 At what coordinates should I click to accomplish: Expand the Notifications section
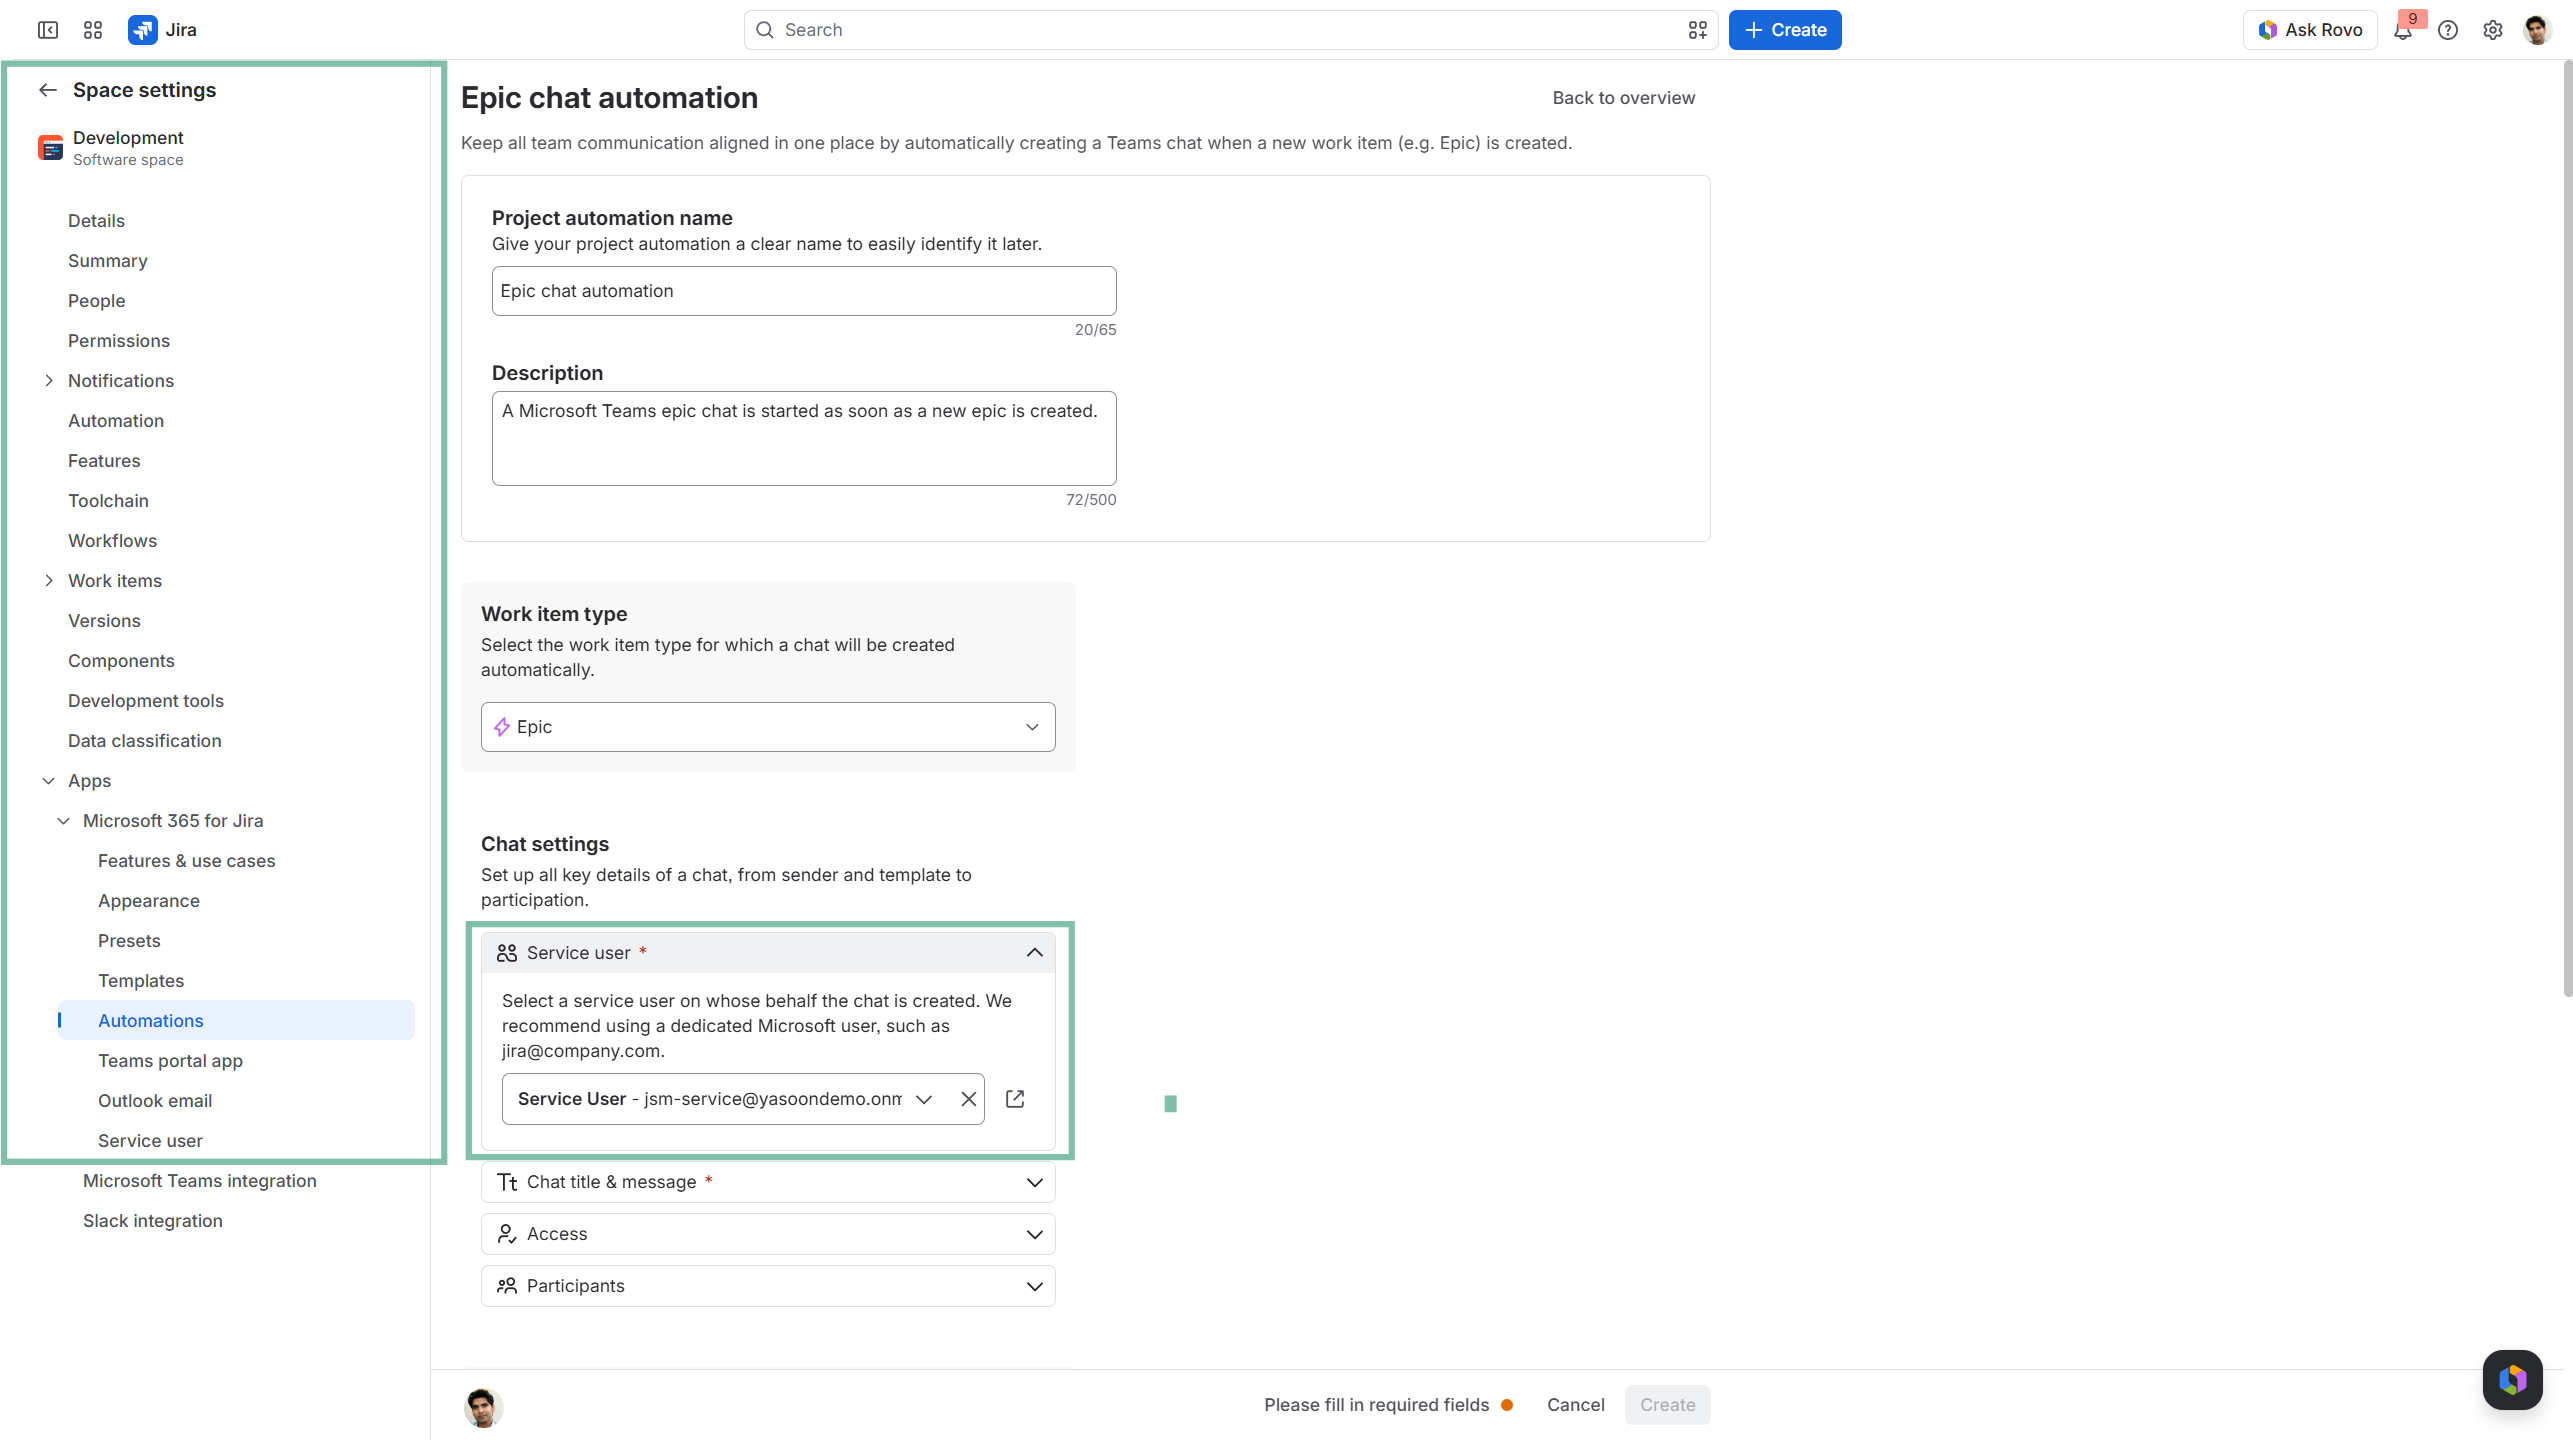pos(49,381)
